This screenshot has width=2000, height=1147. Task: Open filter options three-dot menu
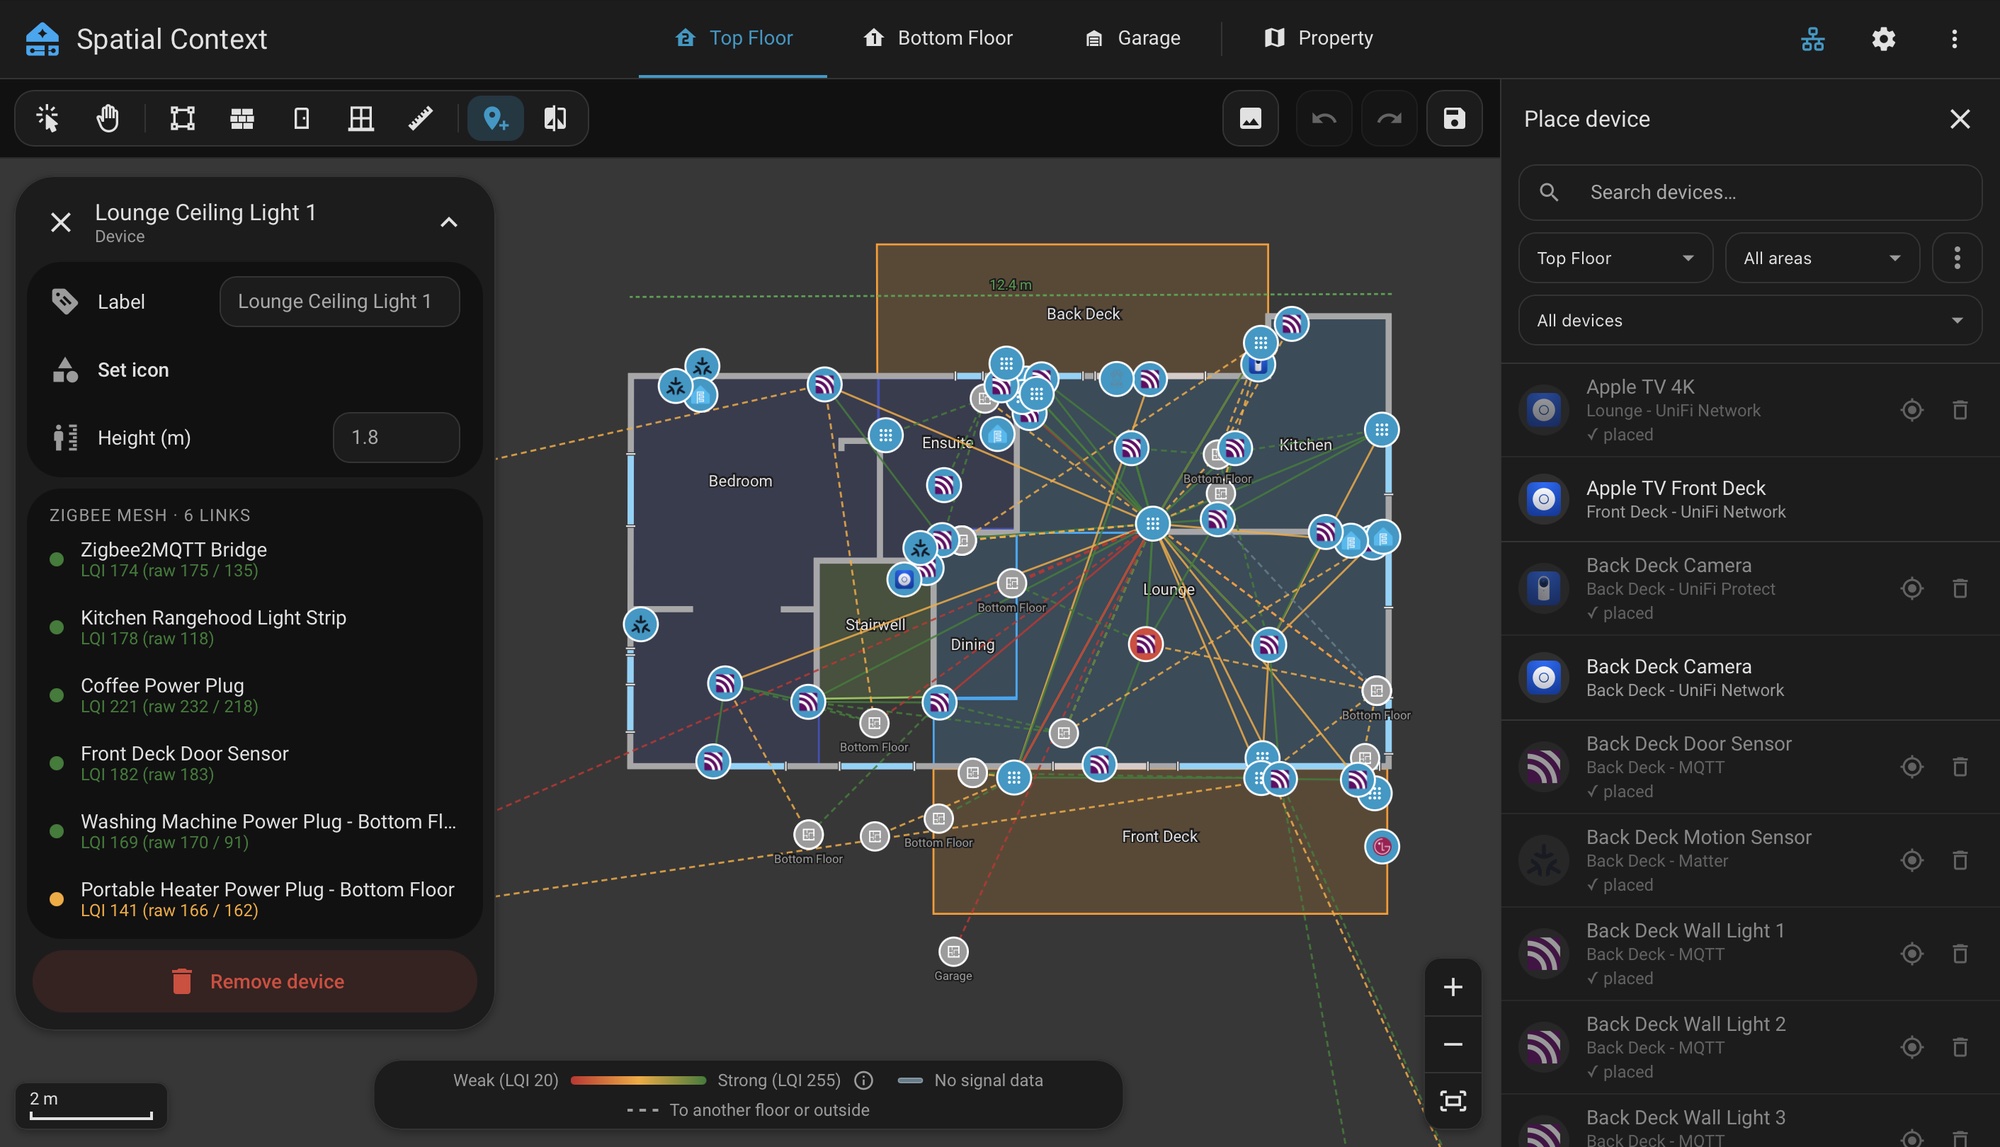pyautogui.click(x=1957, y=258)
